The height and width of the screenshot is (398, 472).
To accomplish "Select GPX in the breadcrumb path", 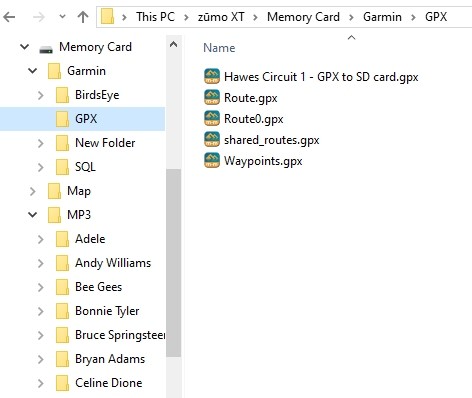I will pyautogui.click(x=436, y=17).
